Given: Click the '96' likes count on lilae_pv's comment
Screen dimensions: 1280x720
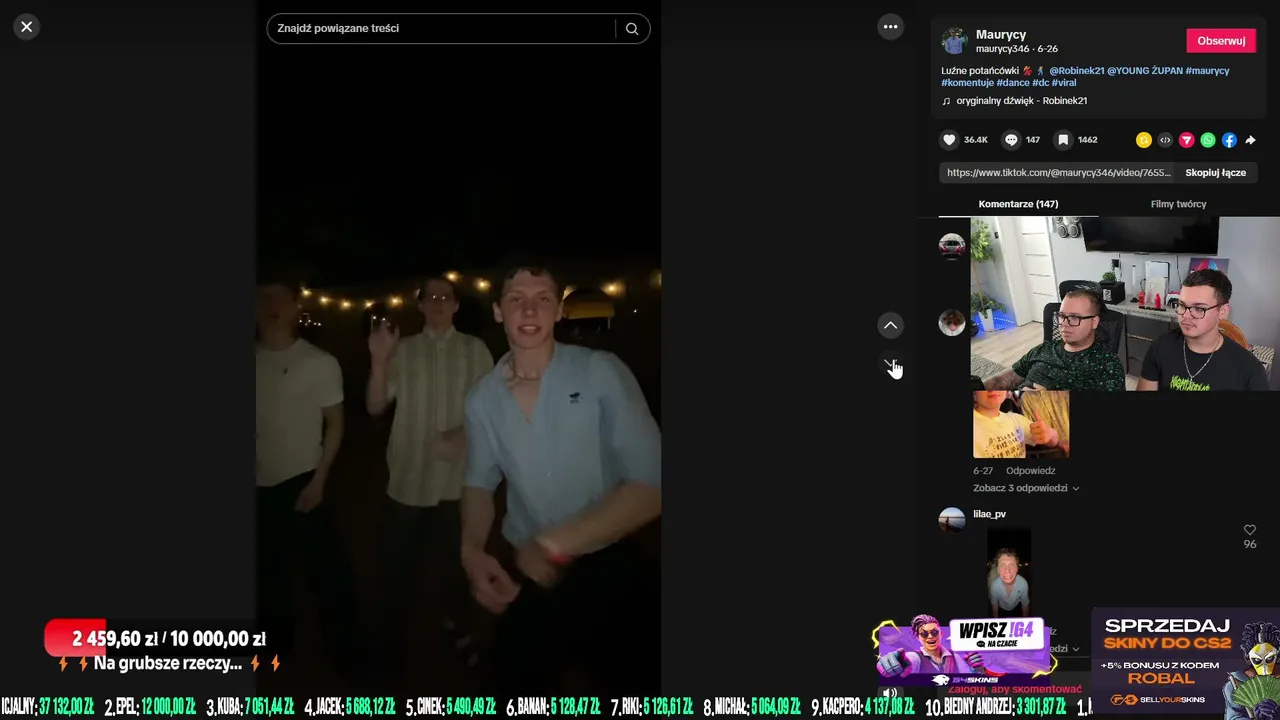Looking at the screenshot, I should (x=1249, y=544).
